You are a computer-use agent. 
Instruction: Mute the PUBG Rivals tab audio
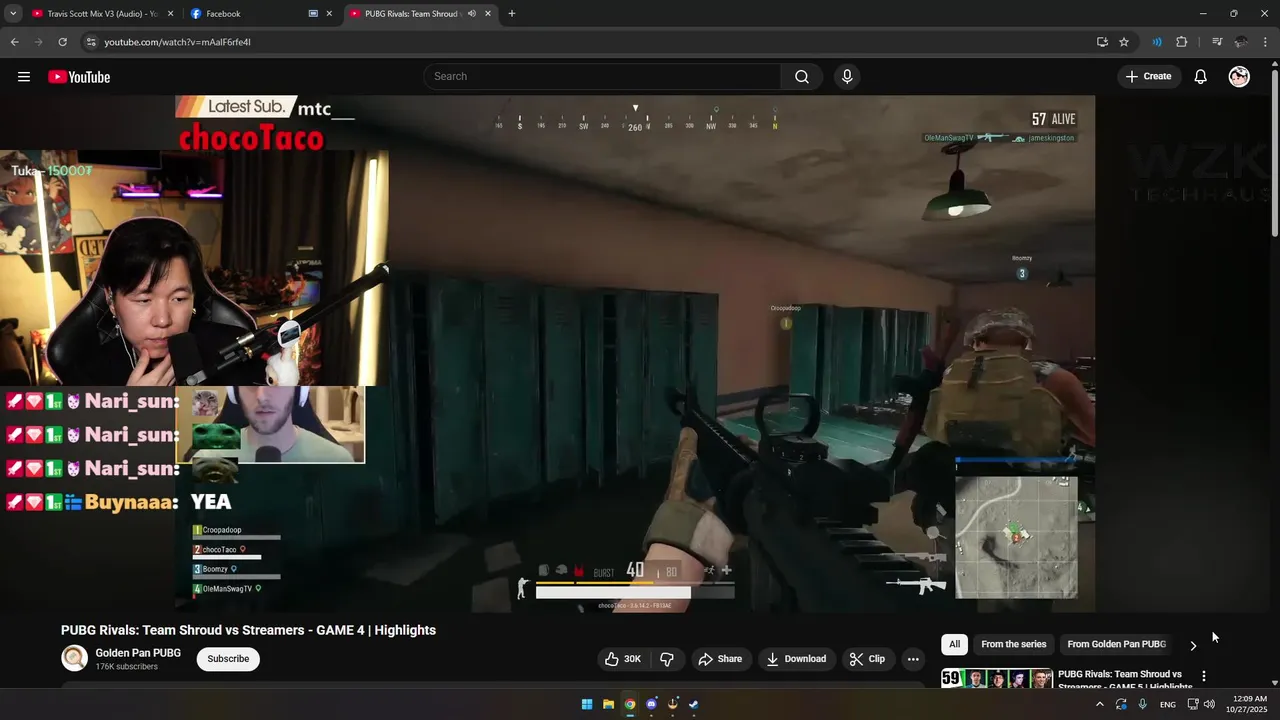[x=472, y=14]
